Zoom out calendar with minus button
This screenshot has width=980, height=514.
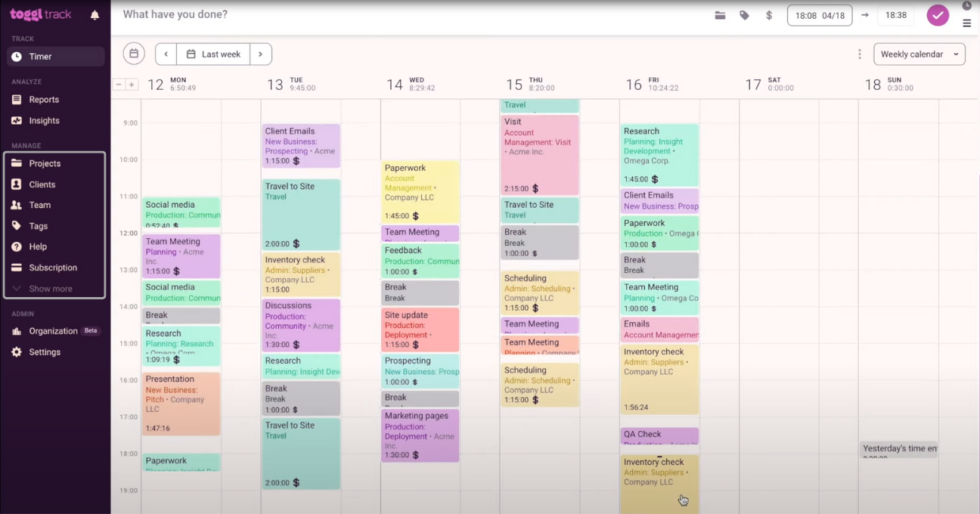click(x=119, y=84)
